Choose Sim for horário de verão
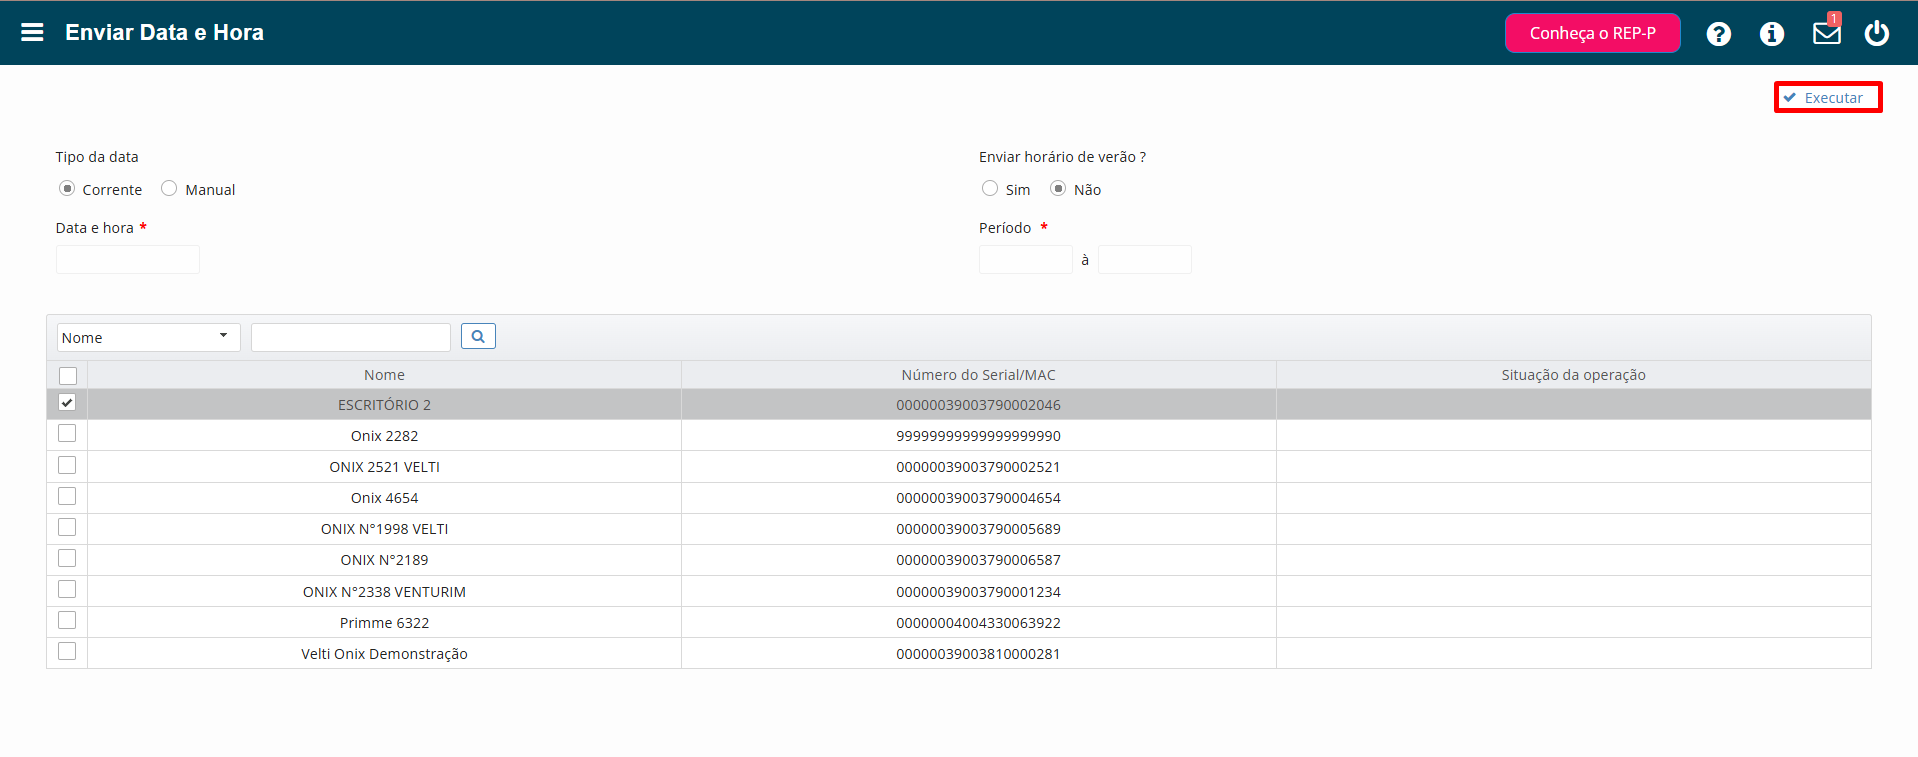Screen dimensions: 1918x757 coord(990,188)
